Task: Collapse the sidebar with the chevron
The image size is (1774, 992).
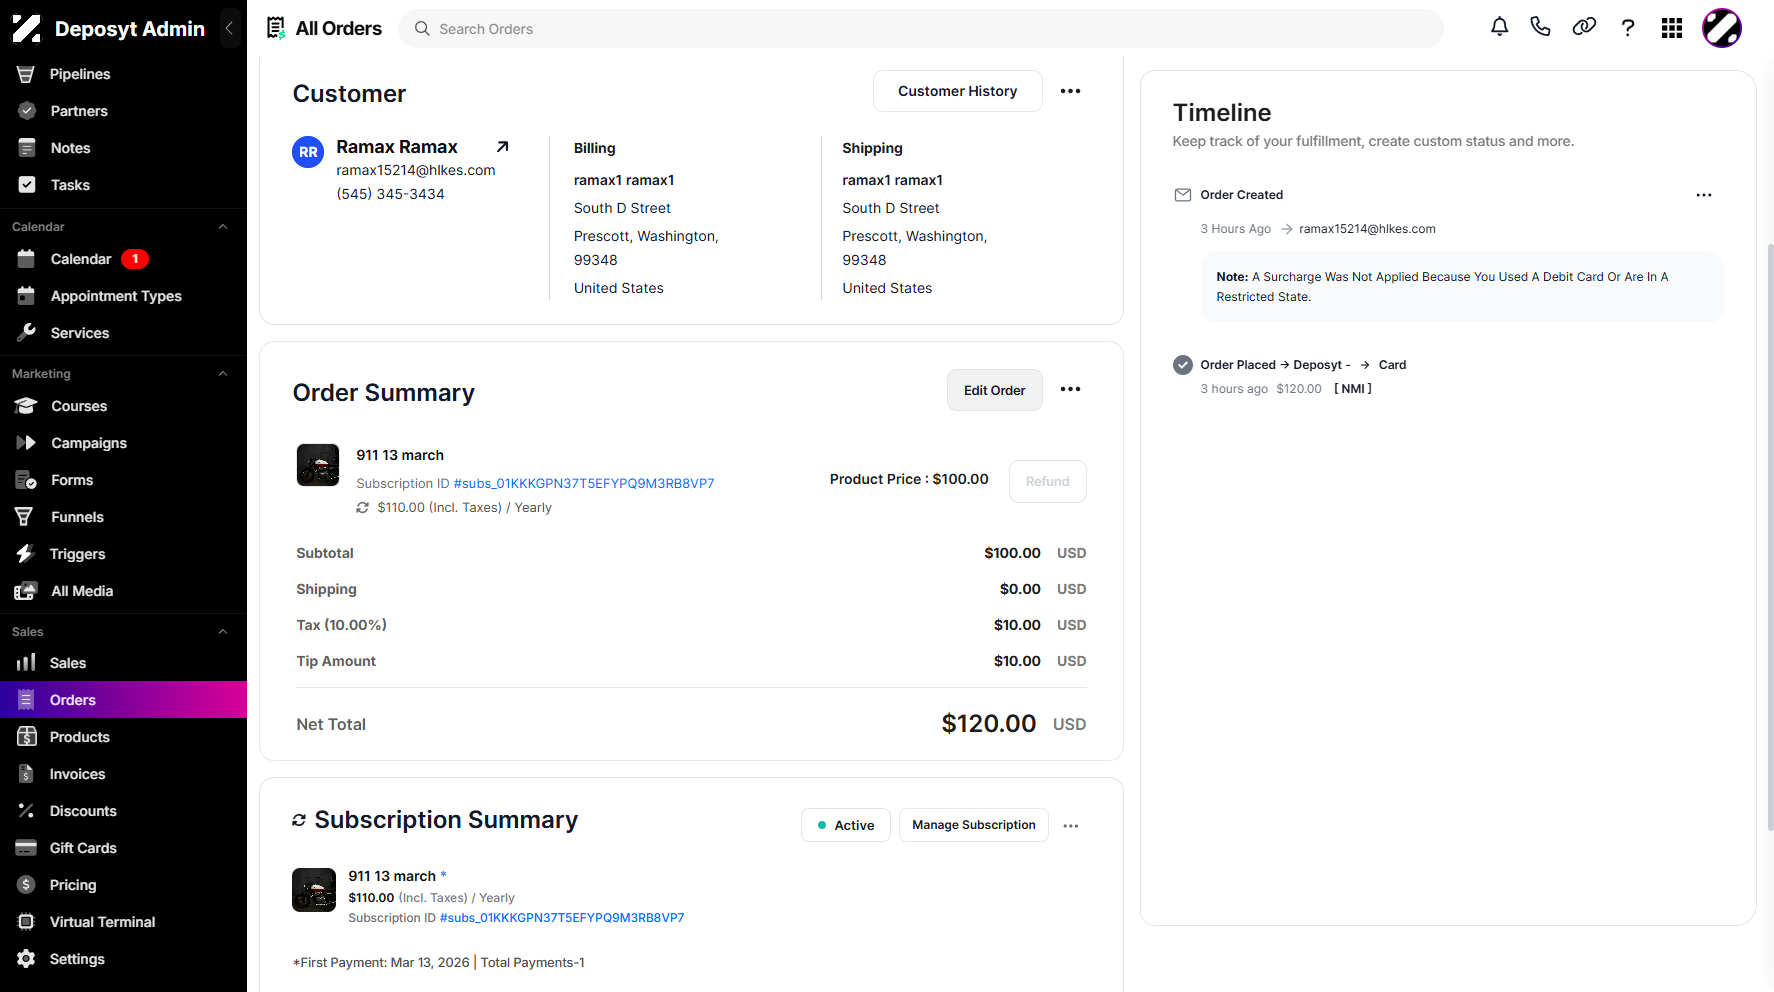Action: pyautogui.click(x=229, y=28)
